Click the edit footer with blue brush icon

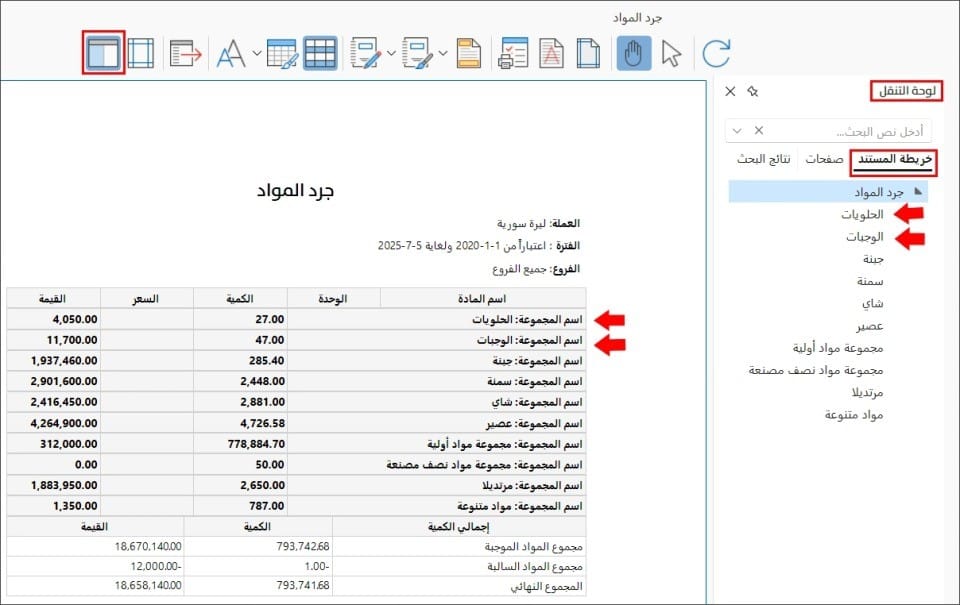[x=418, y=53]
